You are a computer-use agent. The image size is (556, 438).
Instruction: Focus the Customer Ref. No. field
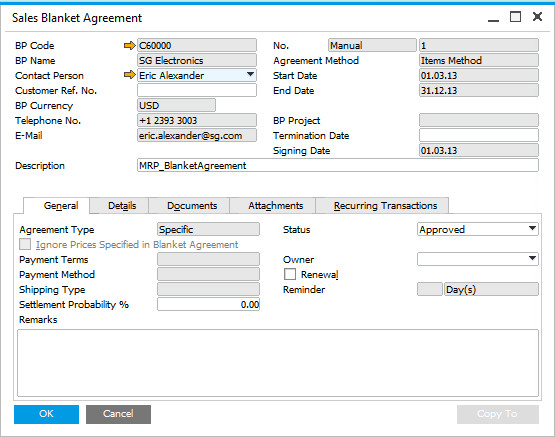tap(197, 90)
